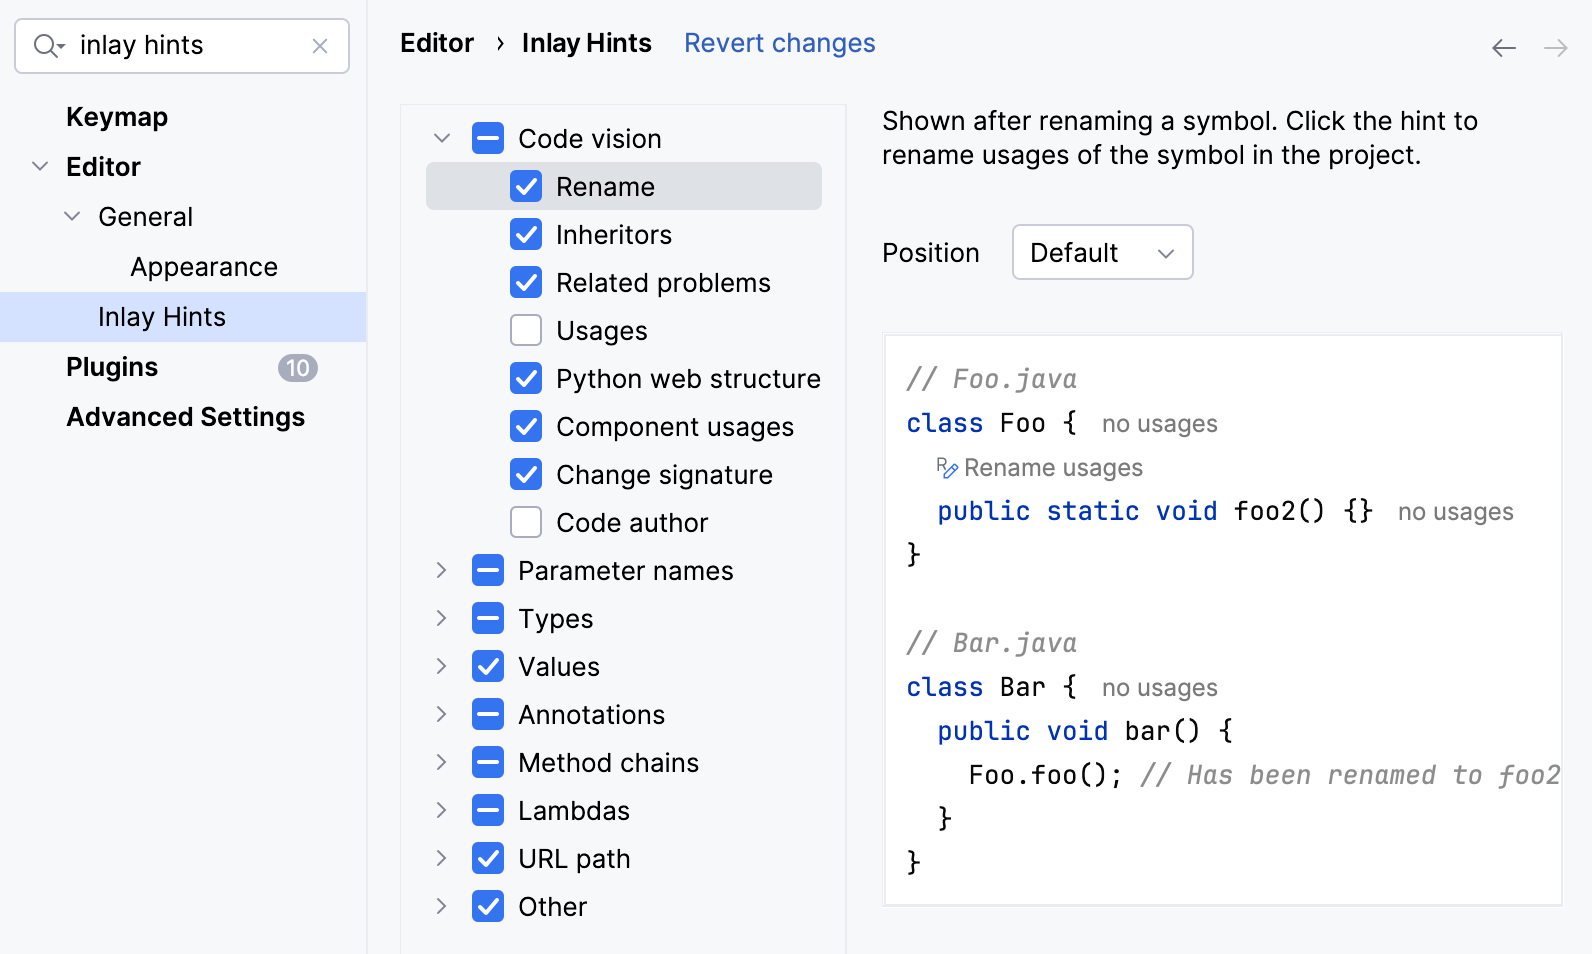Clear the inlay hints search text
Image resolution: width=1592 pixels, height=954 pixels.
[x=320, y=46]
